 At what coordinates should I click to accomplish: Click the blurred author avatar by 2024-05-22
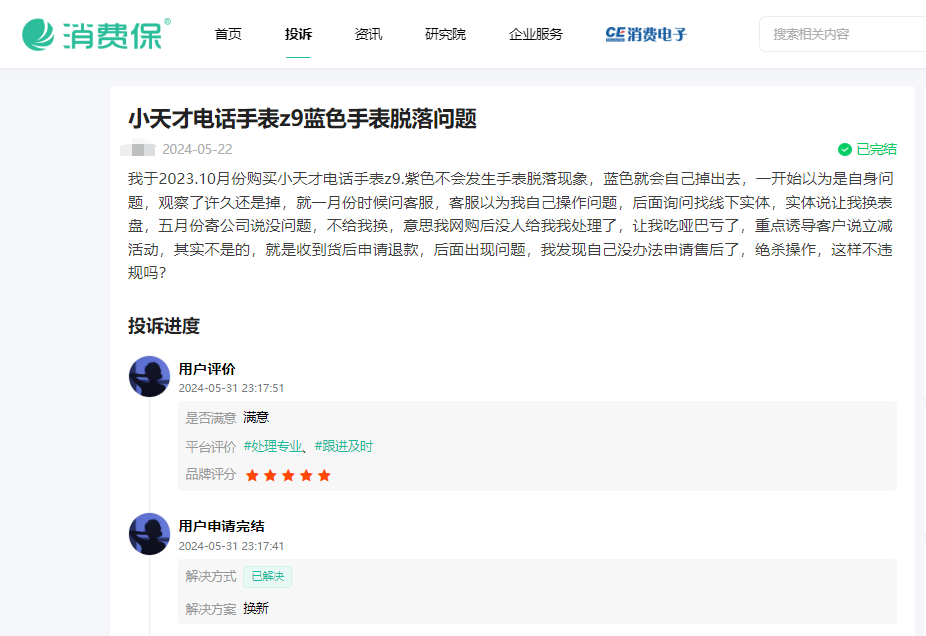point(138,148)
